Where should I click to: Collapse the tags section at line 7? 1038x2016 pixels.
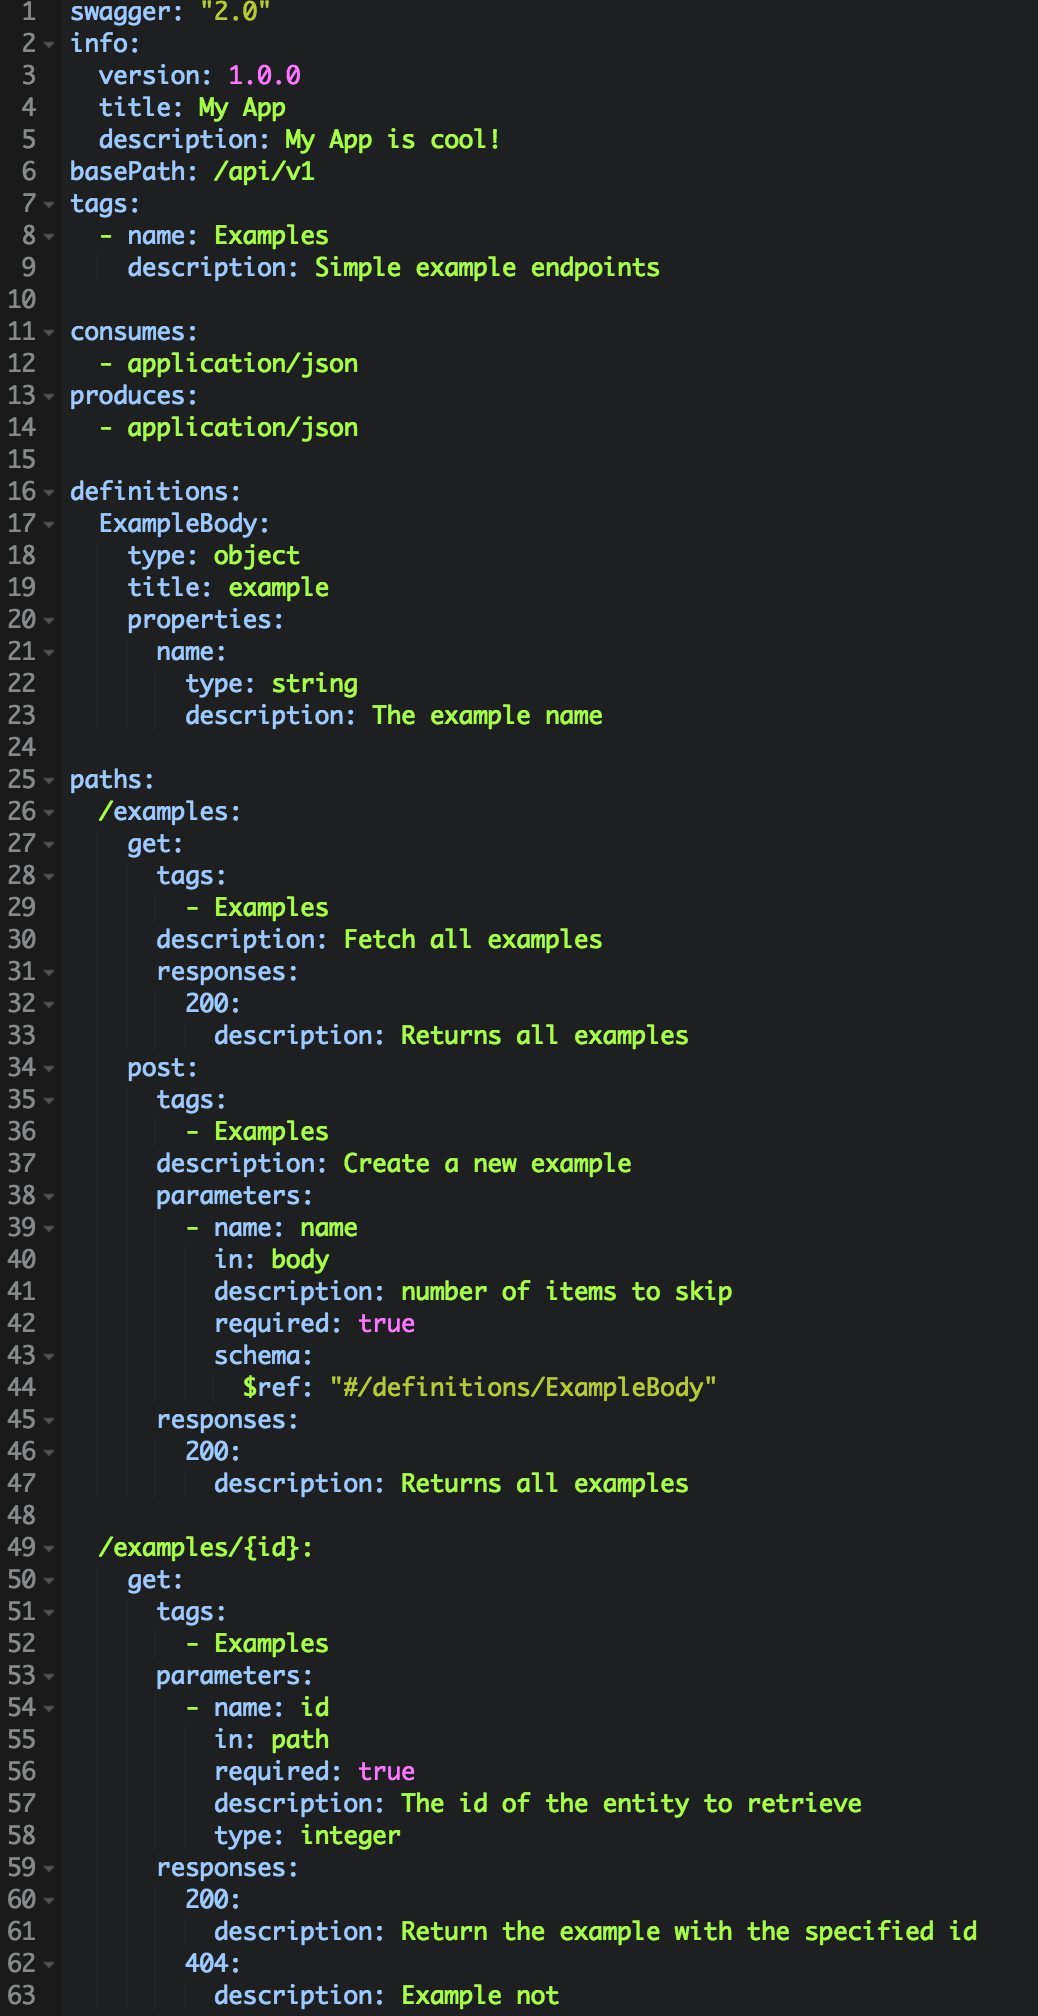[49, 204]
